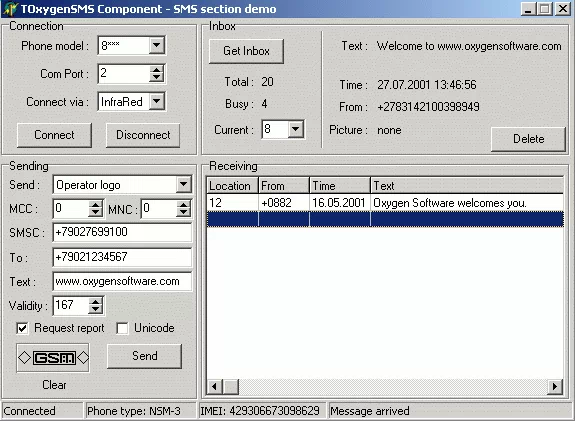
Task: Enable the Unicode checkbox
Action: point(122,328)
